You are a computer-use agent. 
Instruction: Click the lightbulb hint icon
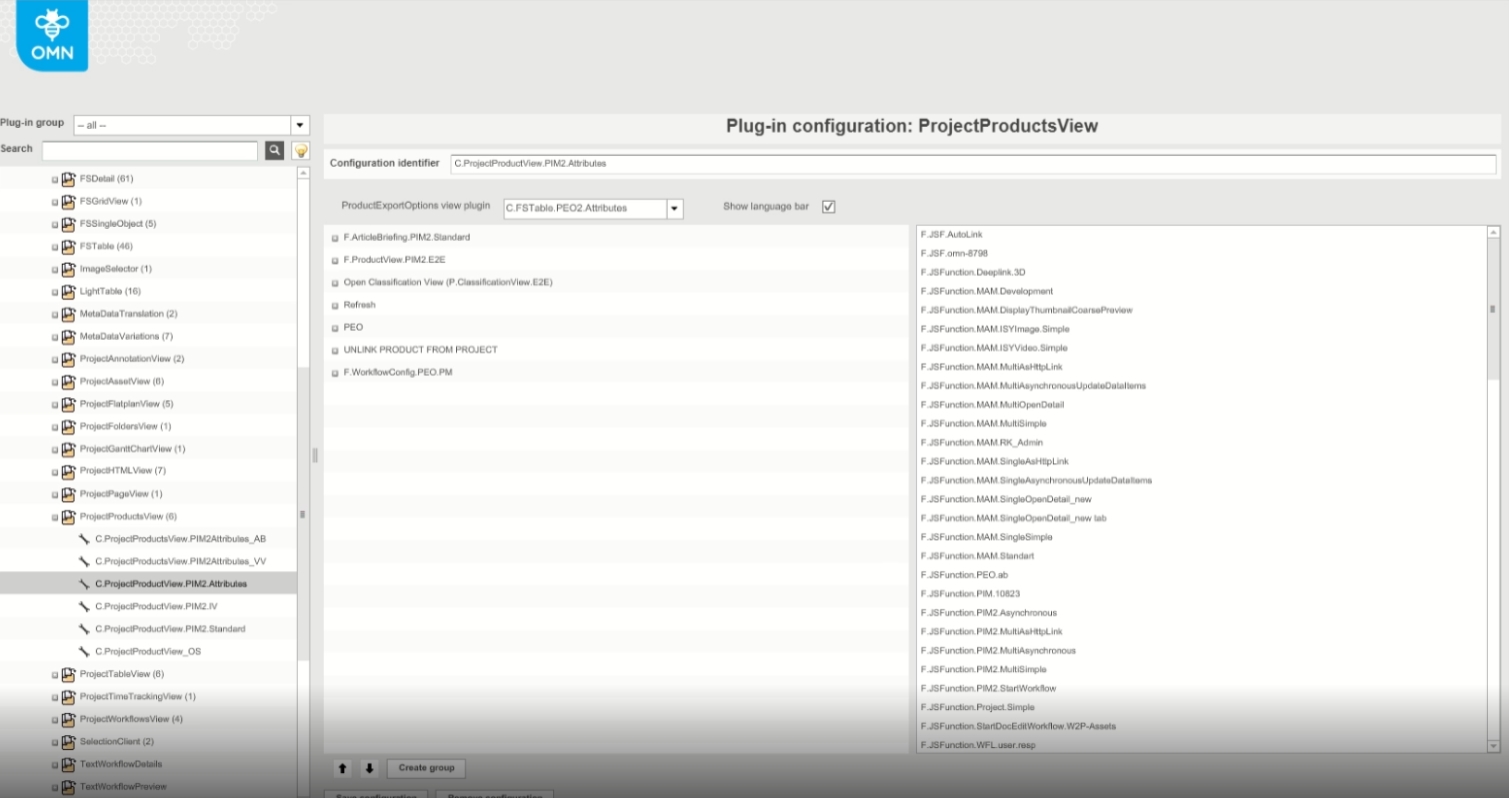tap(300, 151)
